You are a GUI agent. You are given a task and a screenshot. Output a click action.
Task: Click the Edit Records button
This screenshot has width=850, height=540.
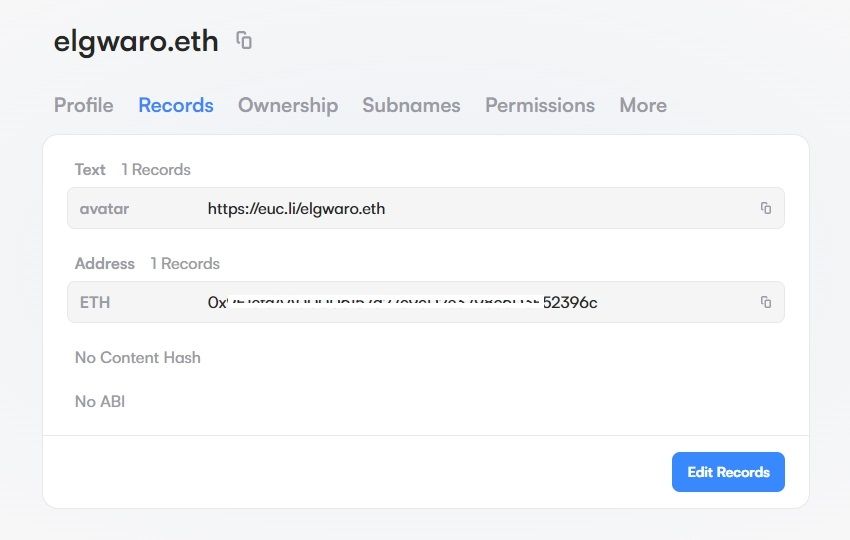[728, 472]
